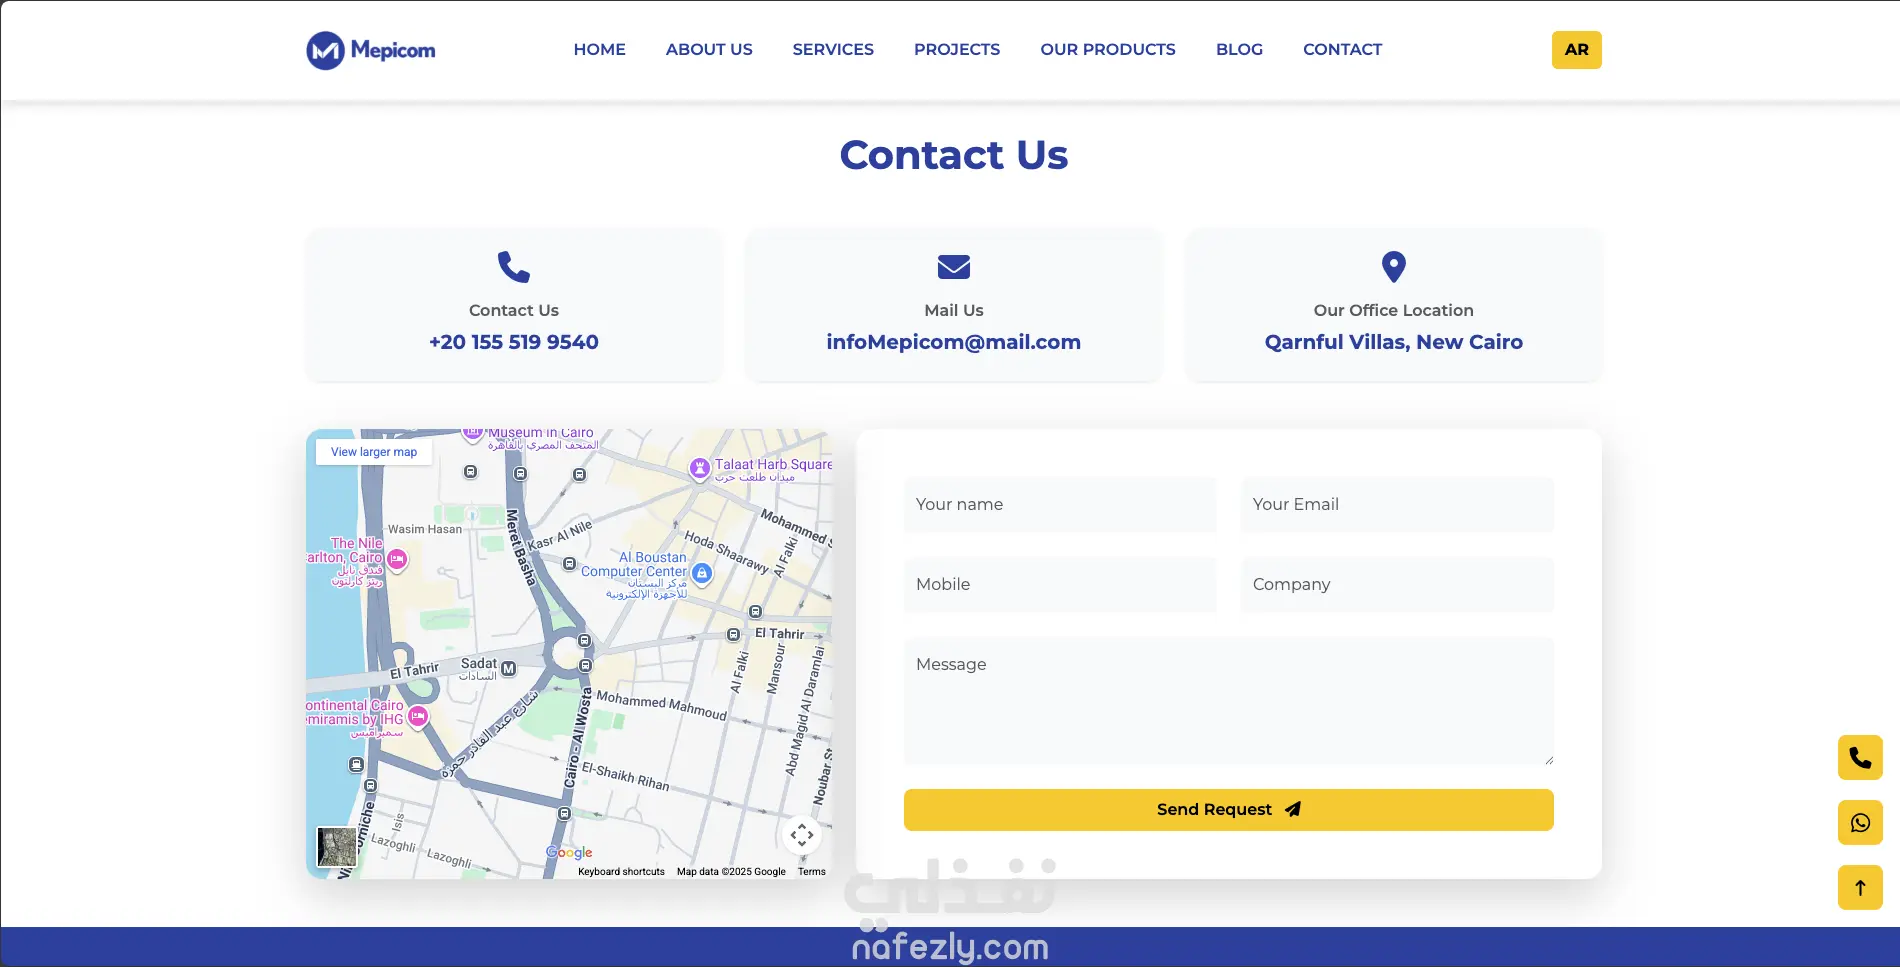The image size is (1900, 967).
Task: Click the +20 155 519 9540 phone number
Action: [x=514, y=342]
